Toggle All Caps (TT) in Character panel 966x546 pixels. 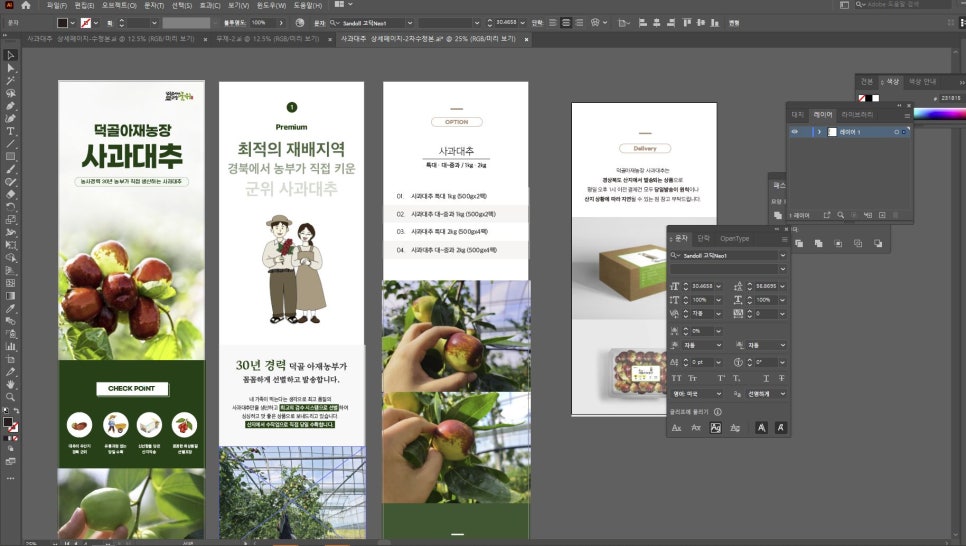point(676,378)
